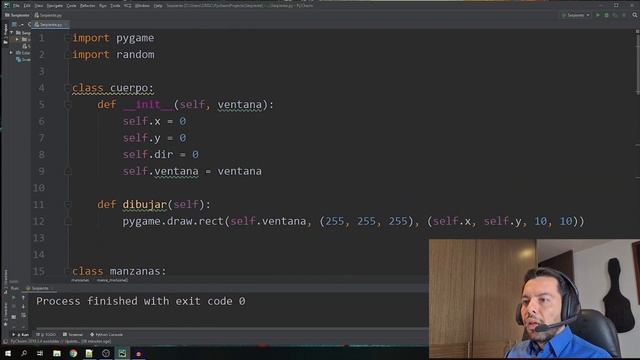Click line number 10 in the gutter
The width and height of the screenshot is (640, 360).
coord(39,188)
